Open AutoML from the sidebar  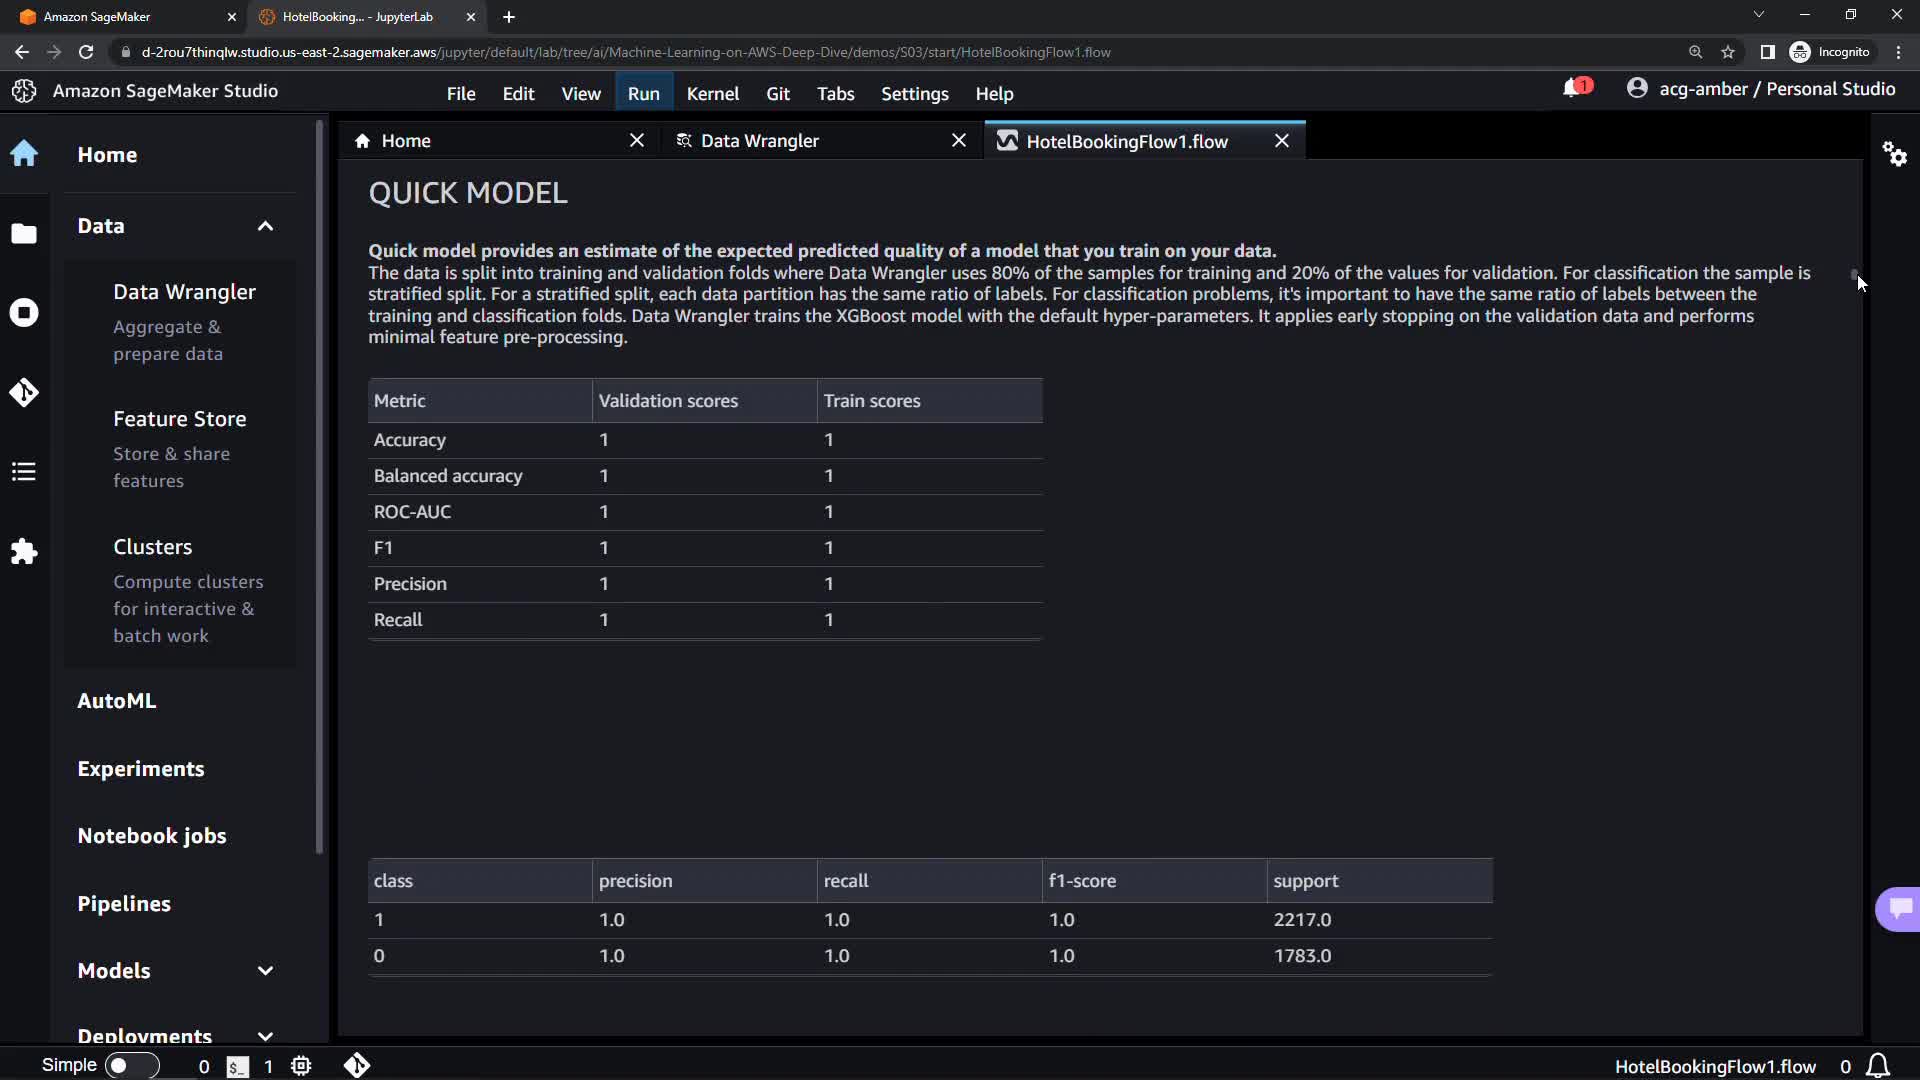117,701
